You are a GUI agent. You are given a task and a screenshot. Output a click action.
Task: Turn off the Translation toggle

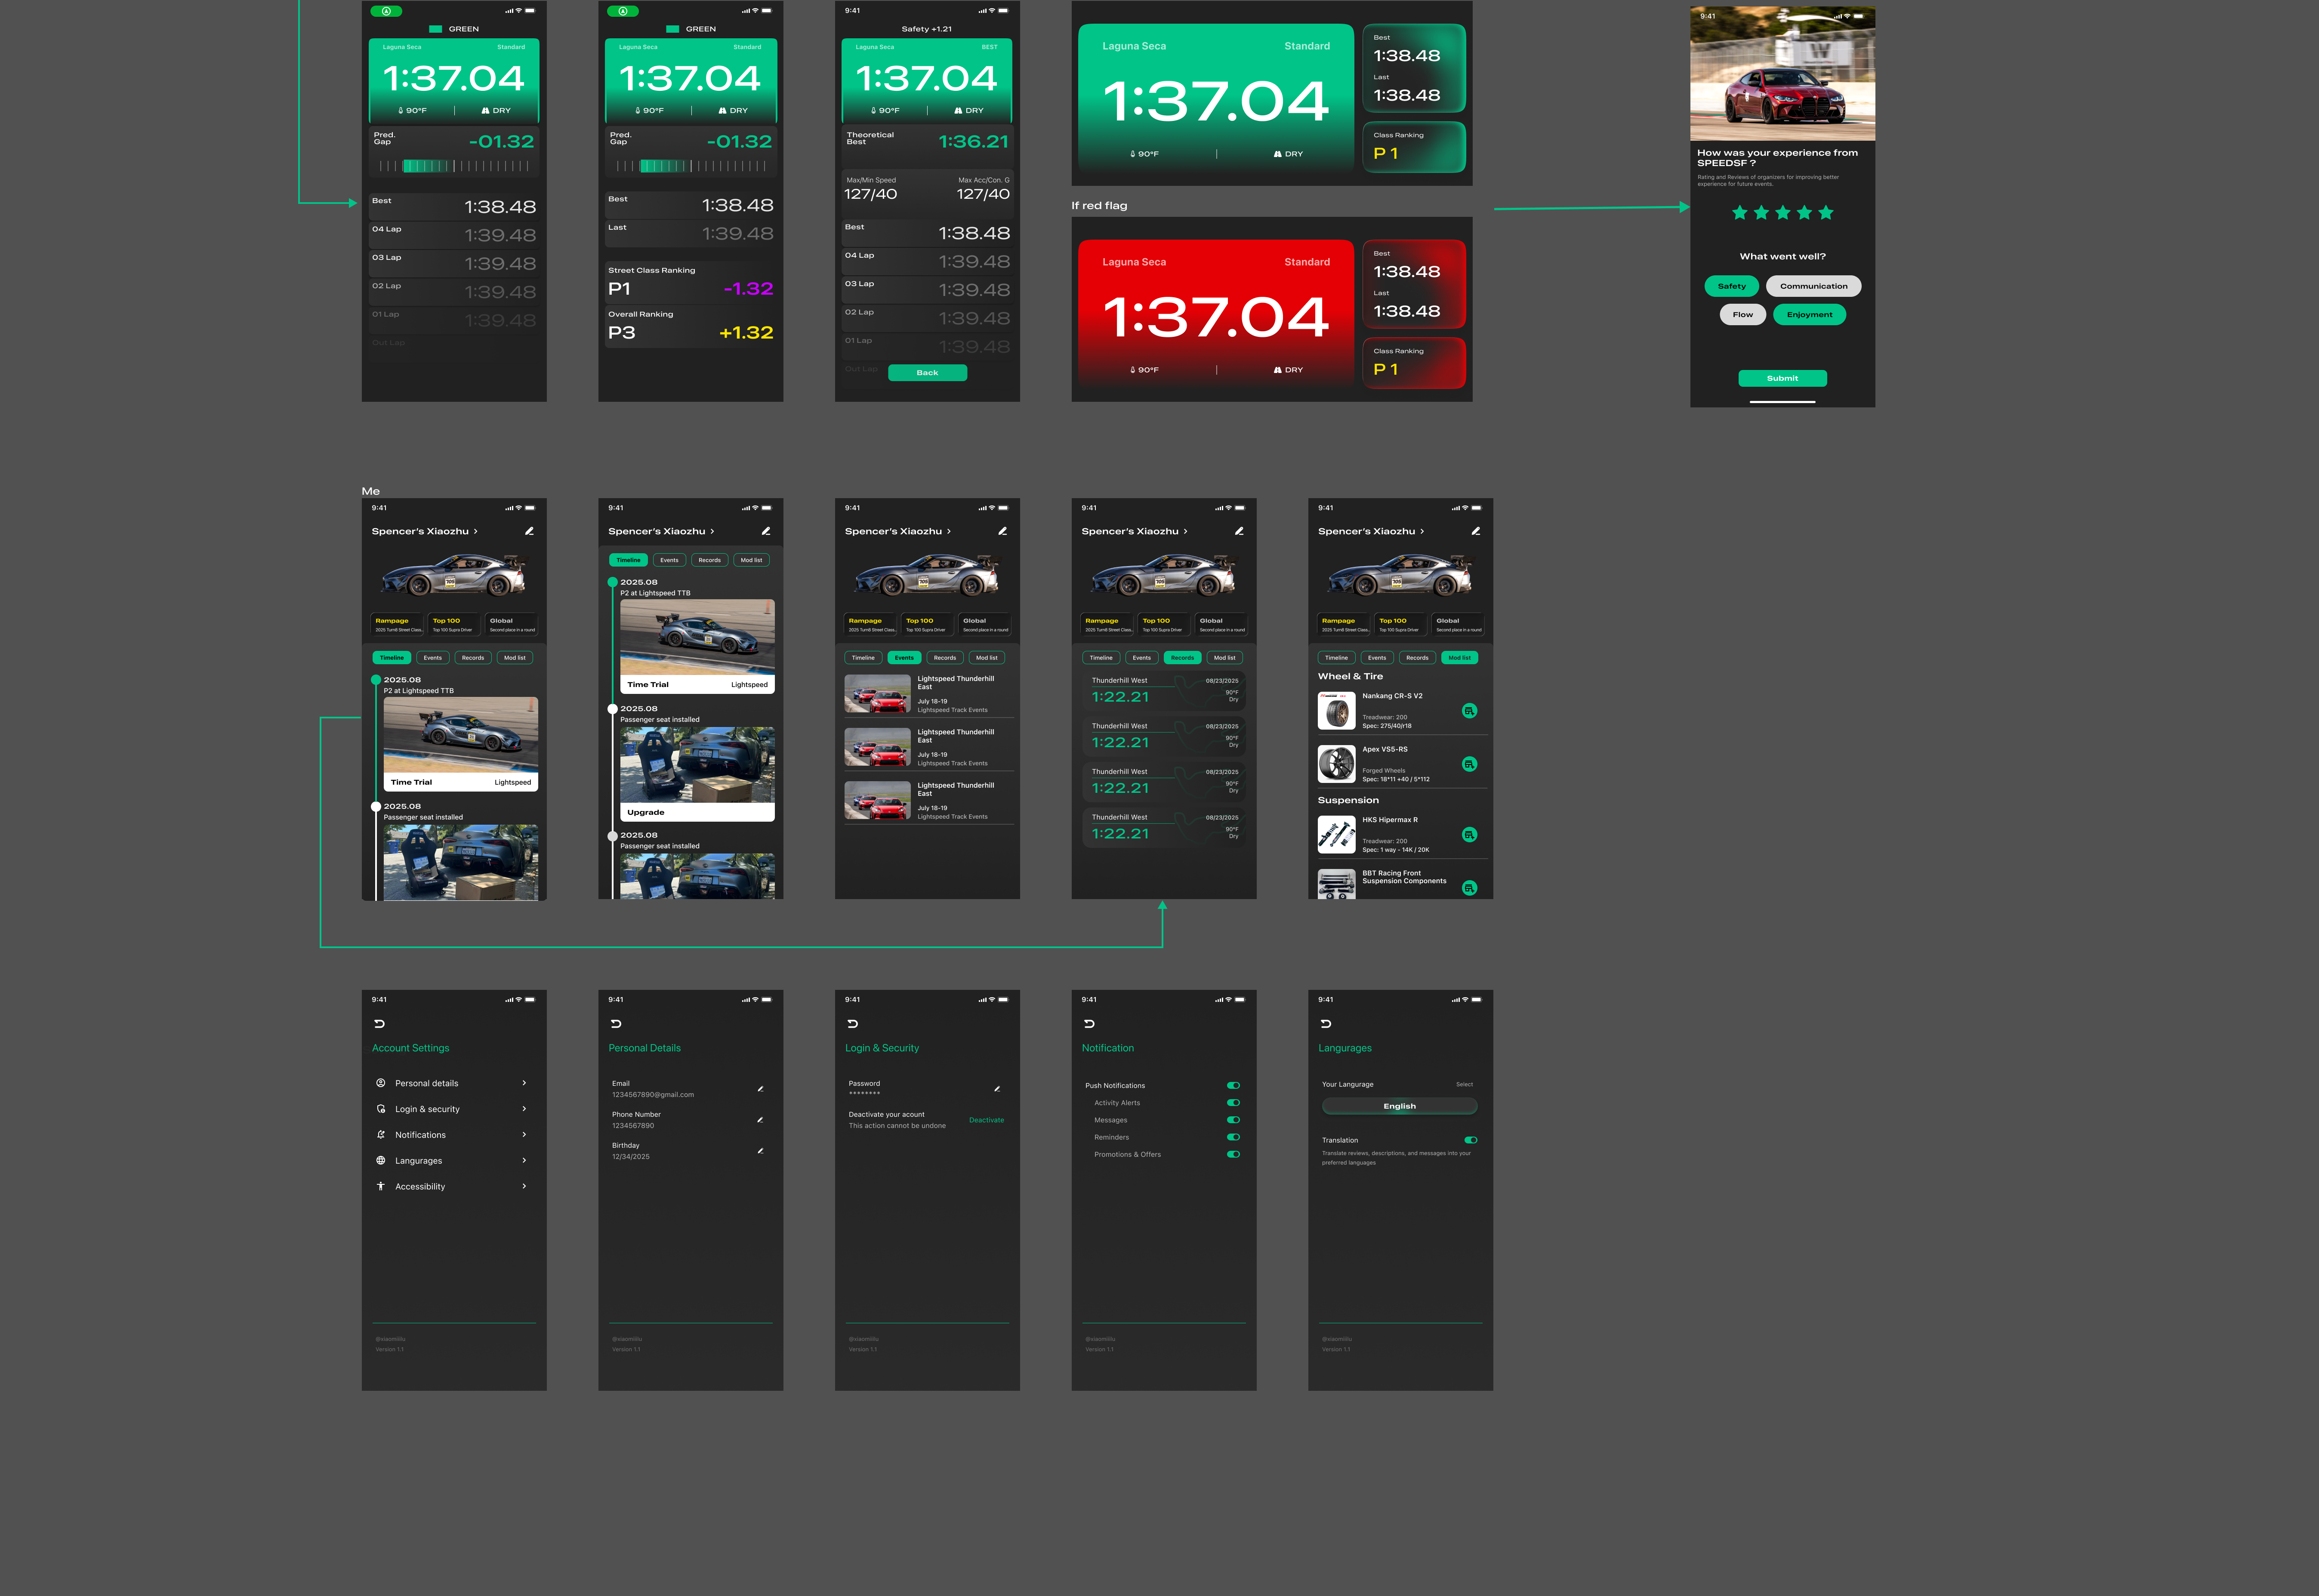coord(1470,1140)
